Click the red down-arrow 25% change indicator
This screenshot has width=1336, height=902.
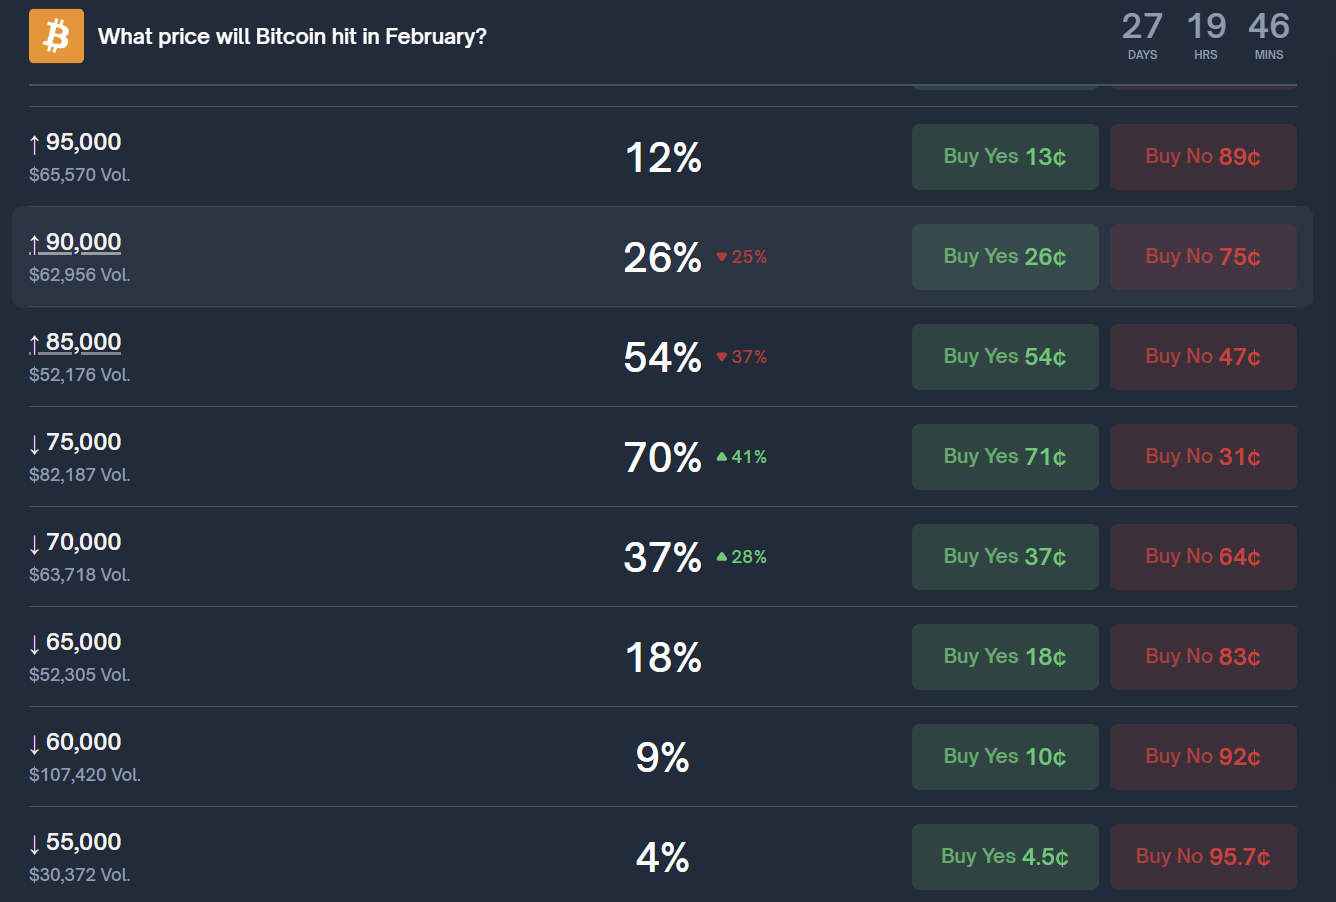[x=742, y=257]
